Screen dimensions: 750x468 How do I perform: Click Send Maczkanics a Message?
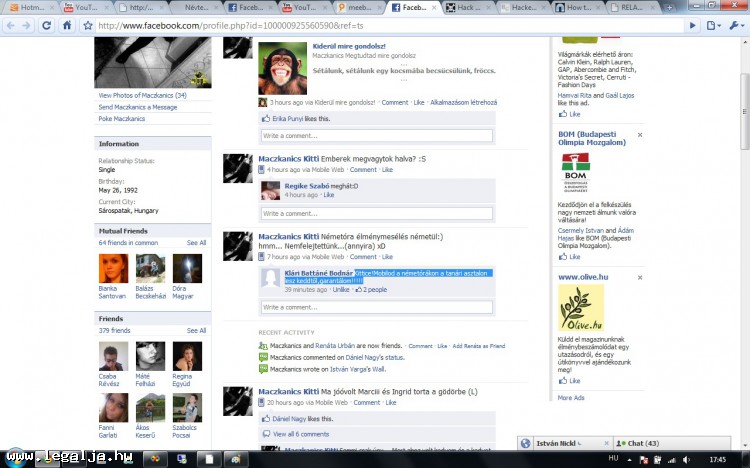(137, 107)
